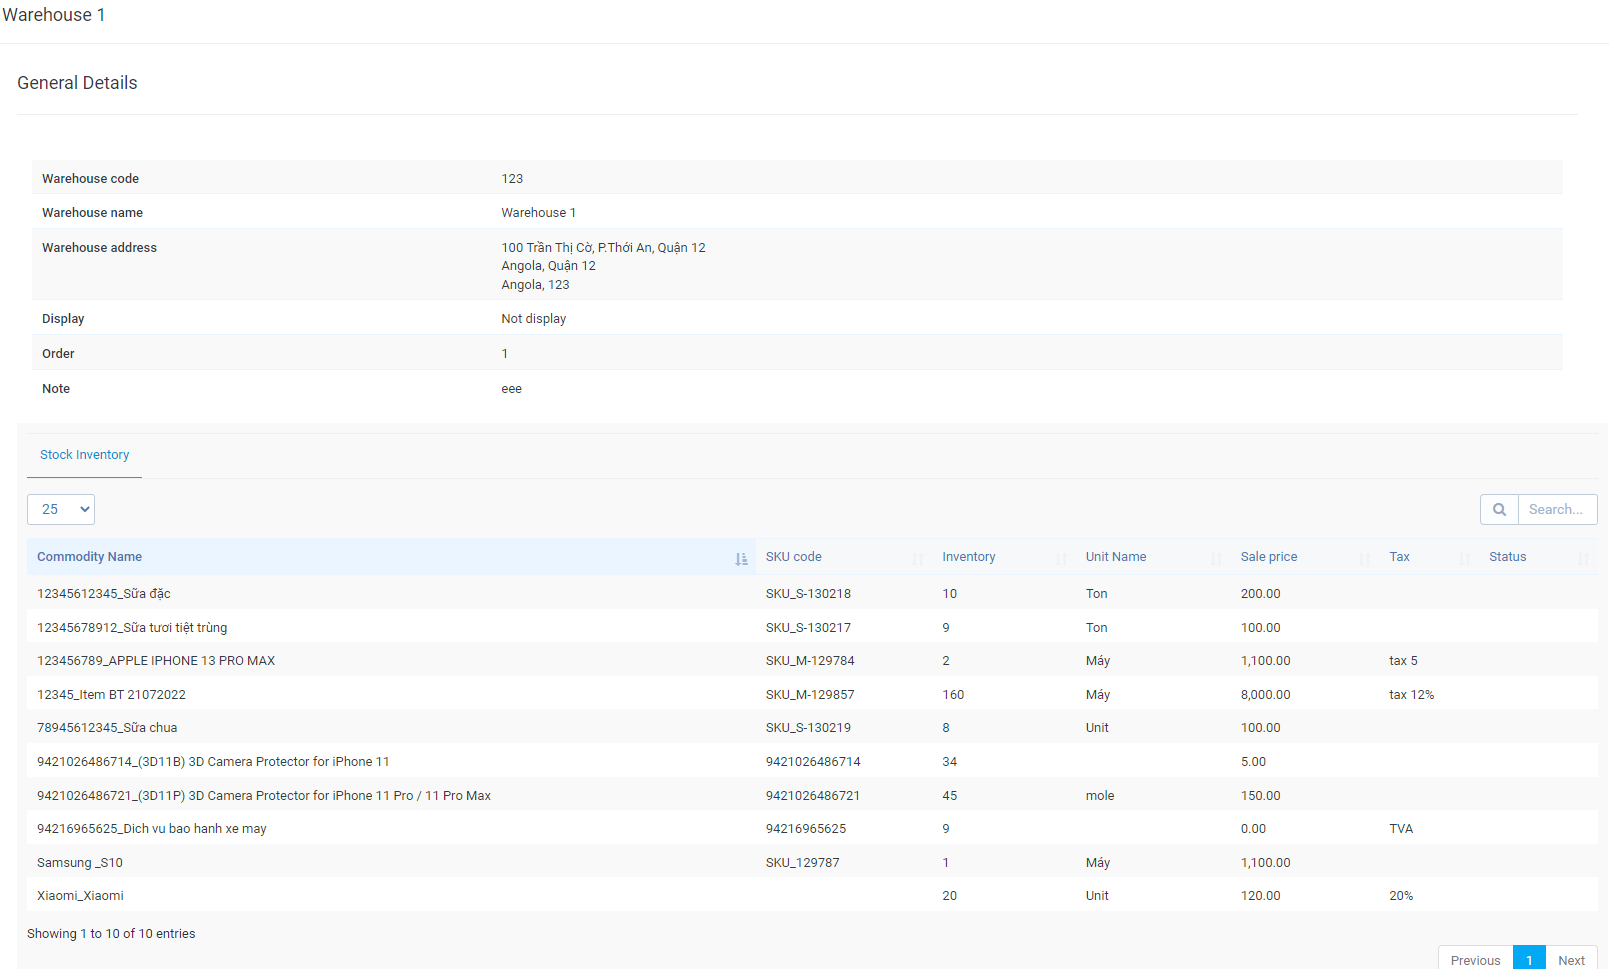Click the sort icon beside SKU code
1609x969 pixels.
click(x=920, y=557)
